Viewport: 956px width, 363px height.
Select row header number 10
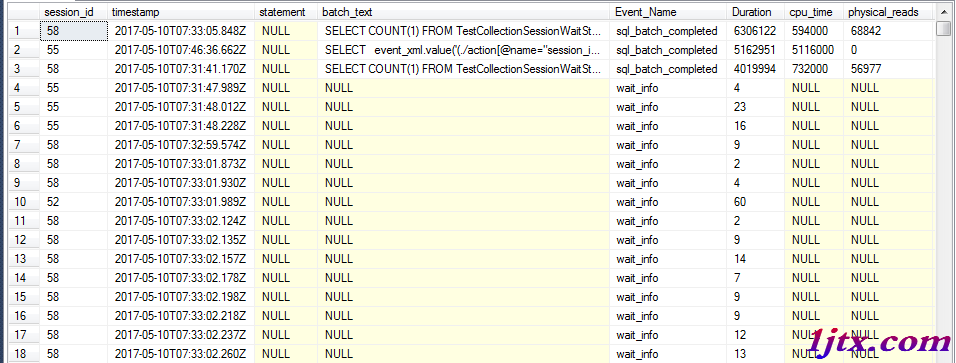(20, 202)
